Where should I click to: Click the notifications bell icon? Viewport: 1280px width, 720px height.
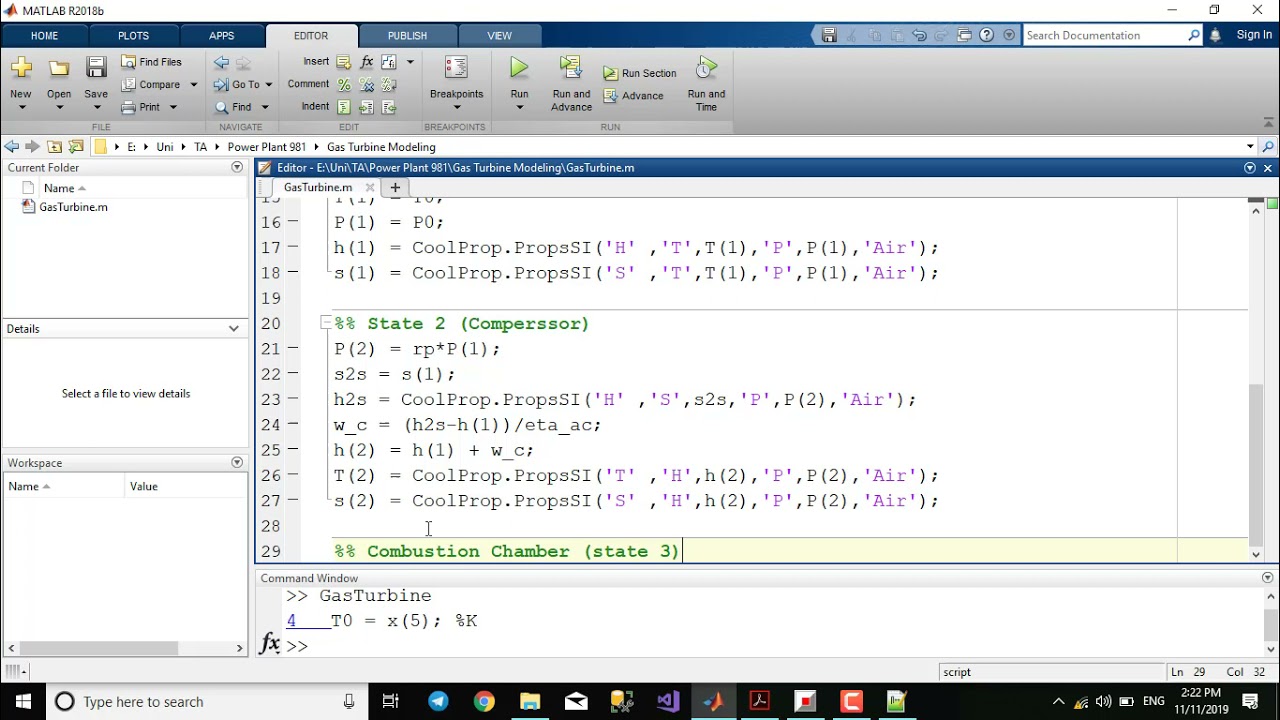(x=1216, y=35)
